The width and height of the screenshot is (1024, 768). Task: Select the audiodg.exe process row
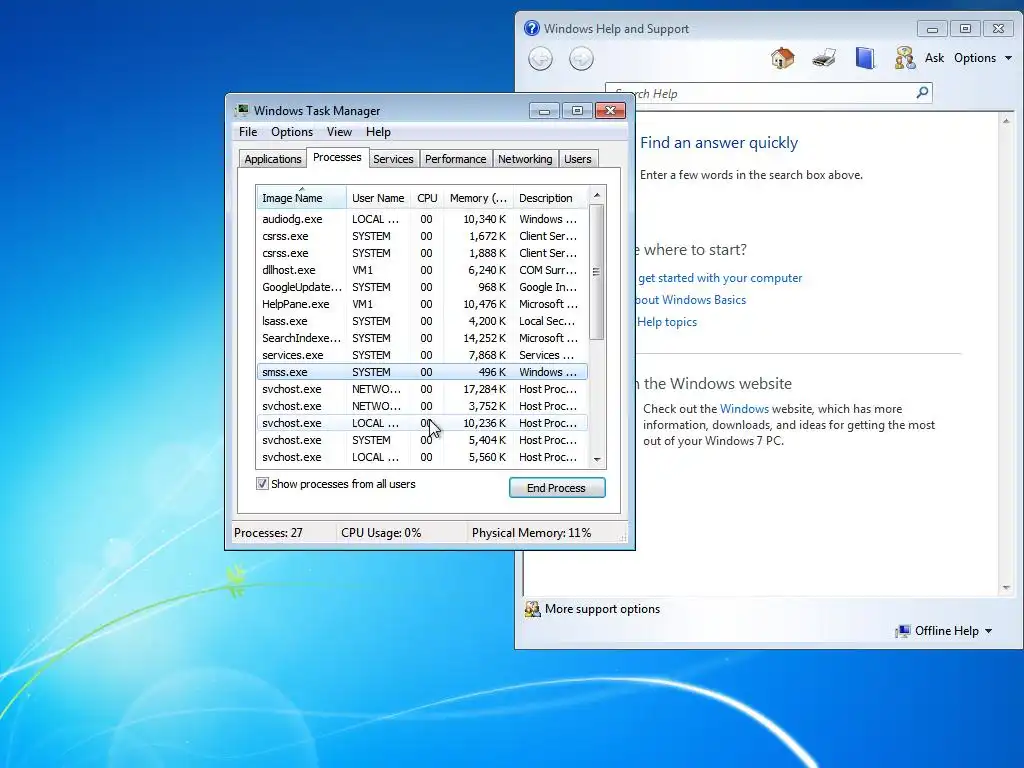point(422,219)
